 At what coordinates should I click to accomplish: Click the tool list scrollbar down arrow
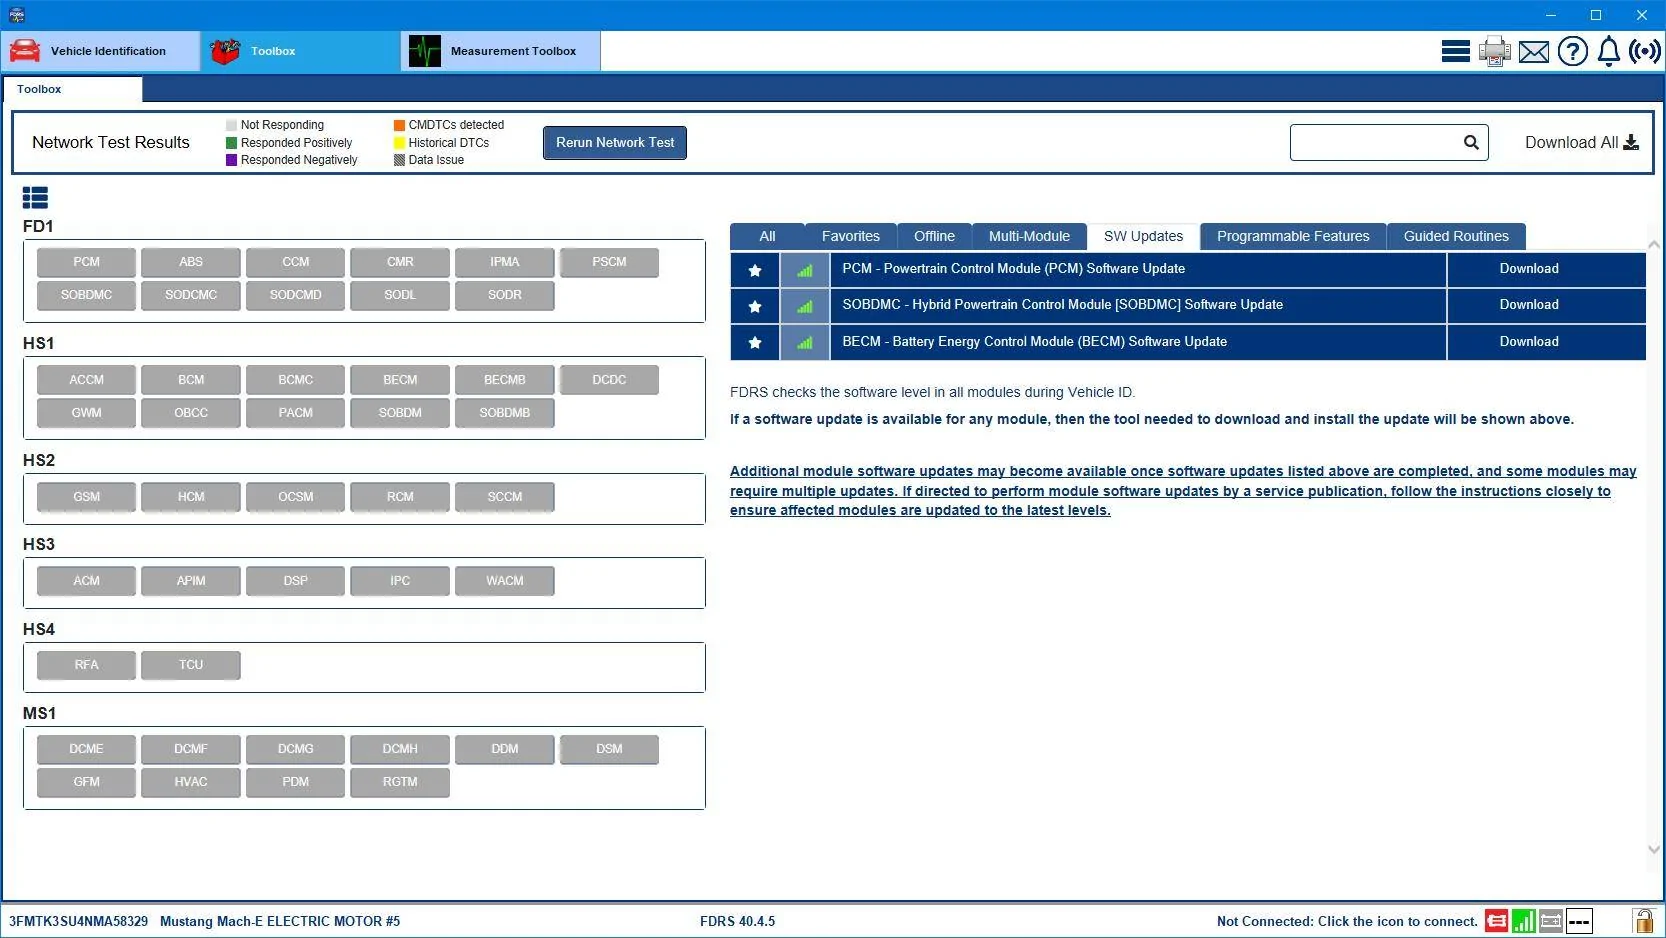(x=1653, y=850)
